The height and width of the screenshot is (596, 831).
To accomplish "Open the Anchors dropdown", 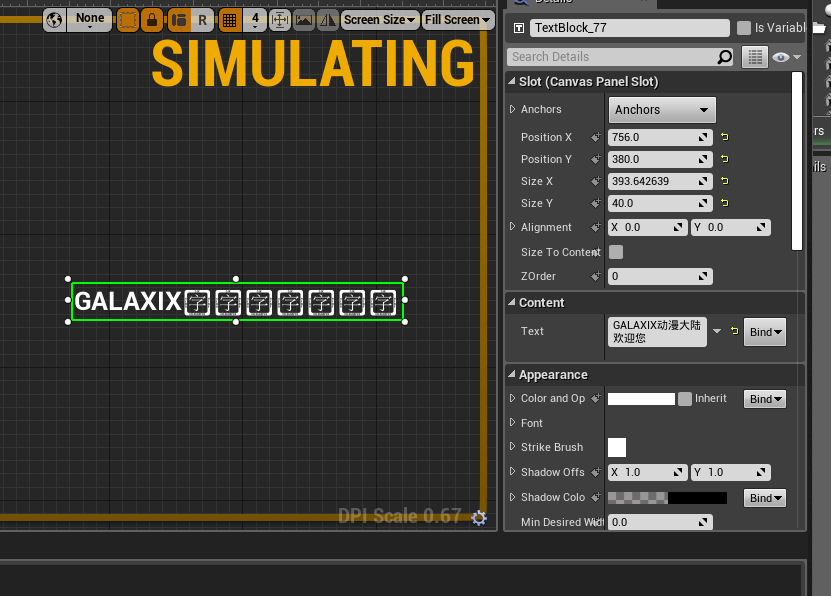I will pos(662,110).
